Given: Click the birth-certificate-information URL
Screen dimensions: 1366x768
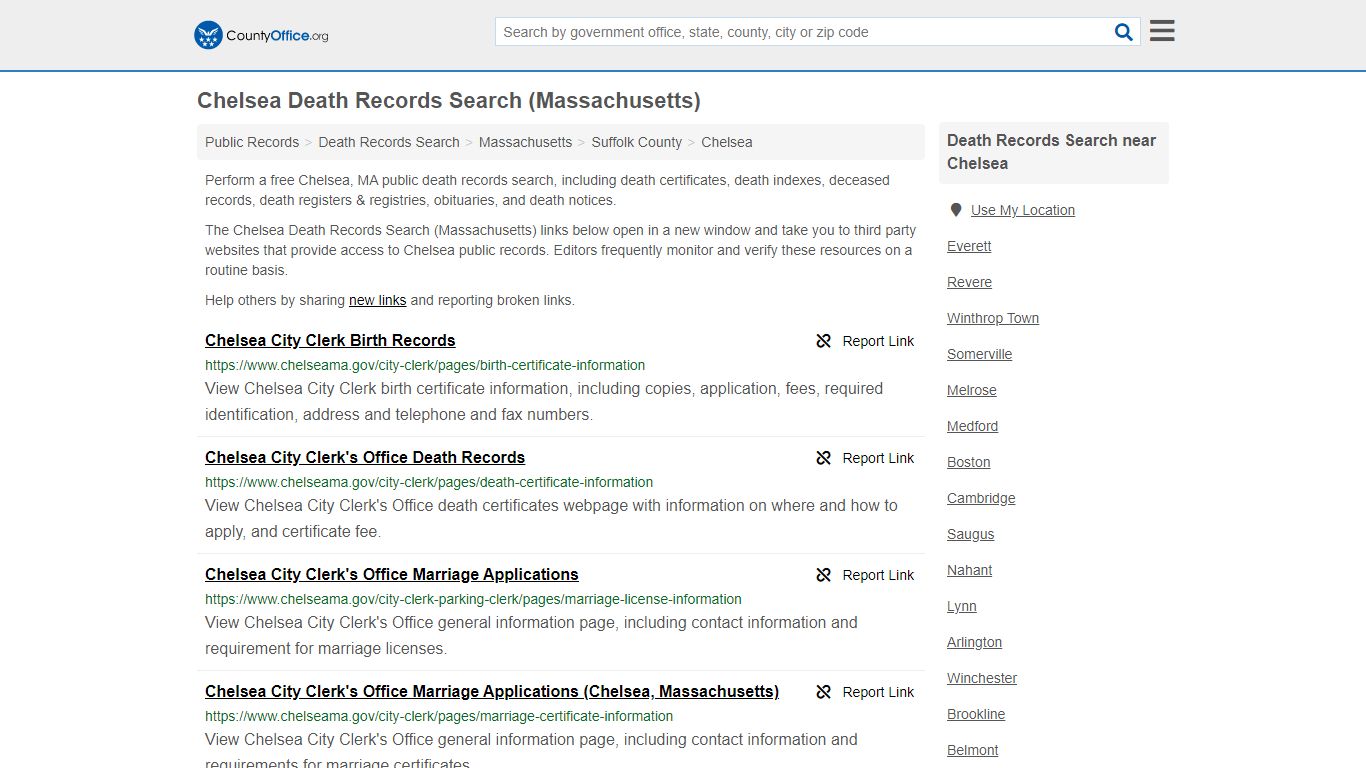Looking at the screenshot, I should click(x=425, y=365).
